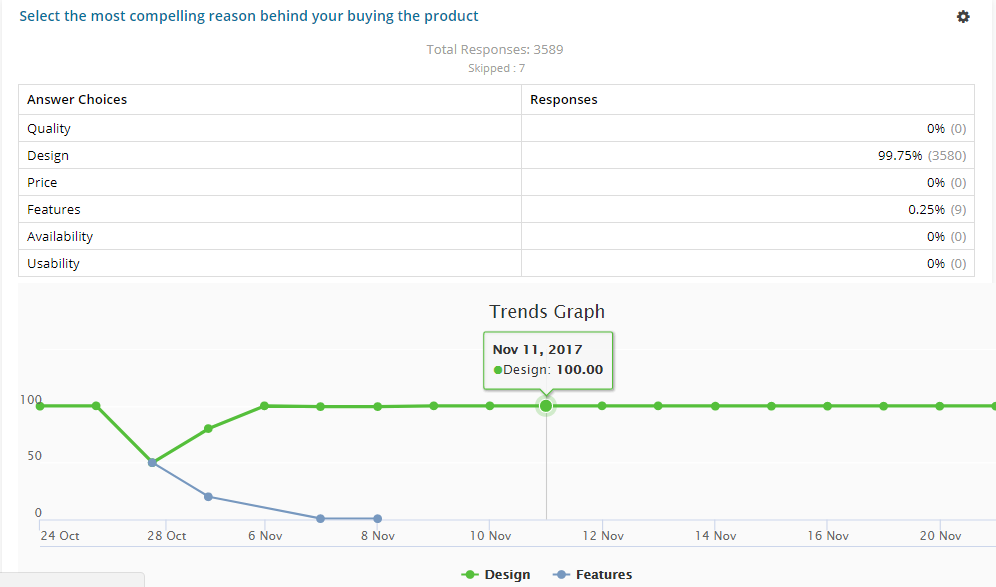
Task: Select the Design point at 14 Nov
Action: point(715,406)
